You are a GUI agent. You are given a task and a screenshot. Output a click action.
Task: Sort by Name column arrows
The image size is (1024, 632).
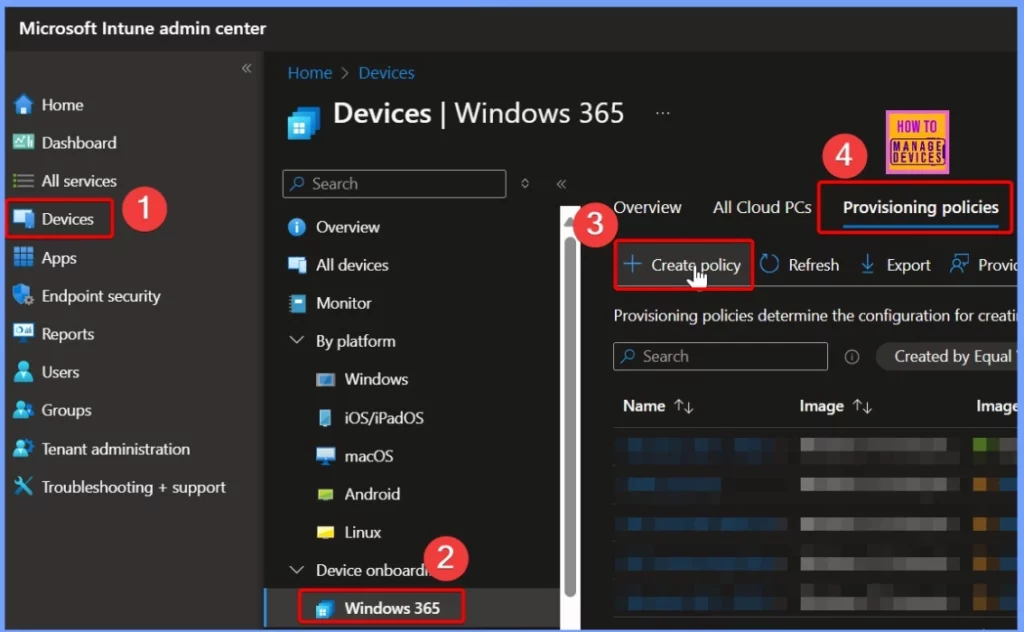(684, 406)
